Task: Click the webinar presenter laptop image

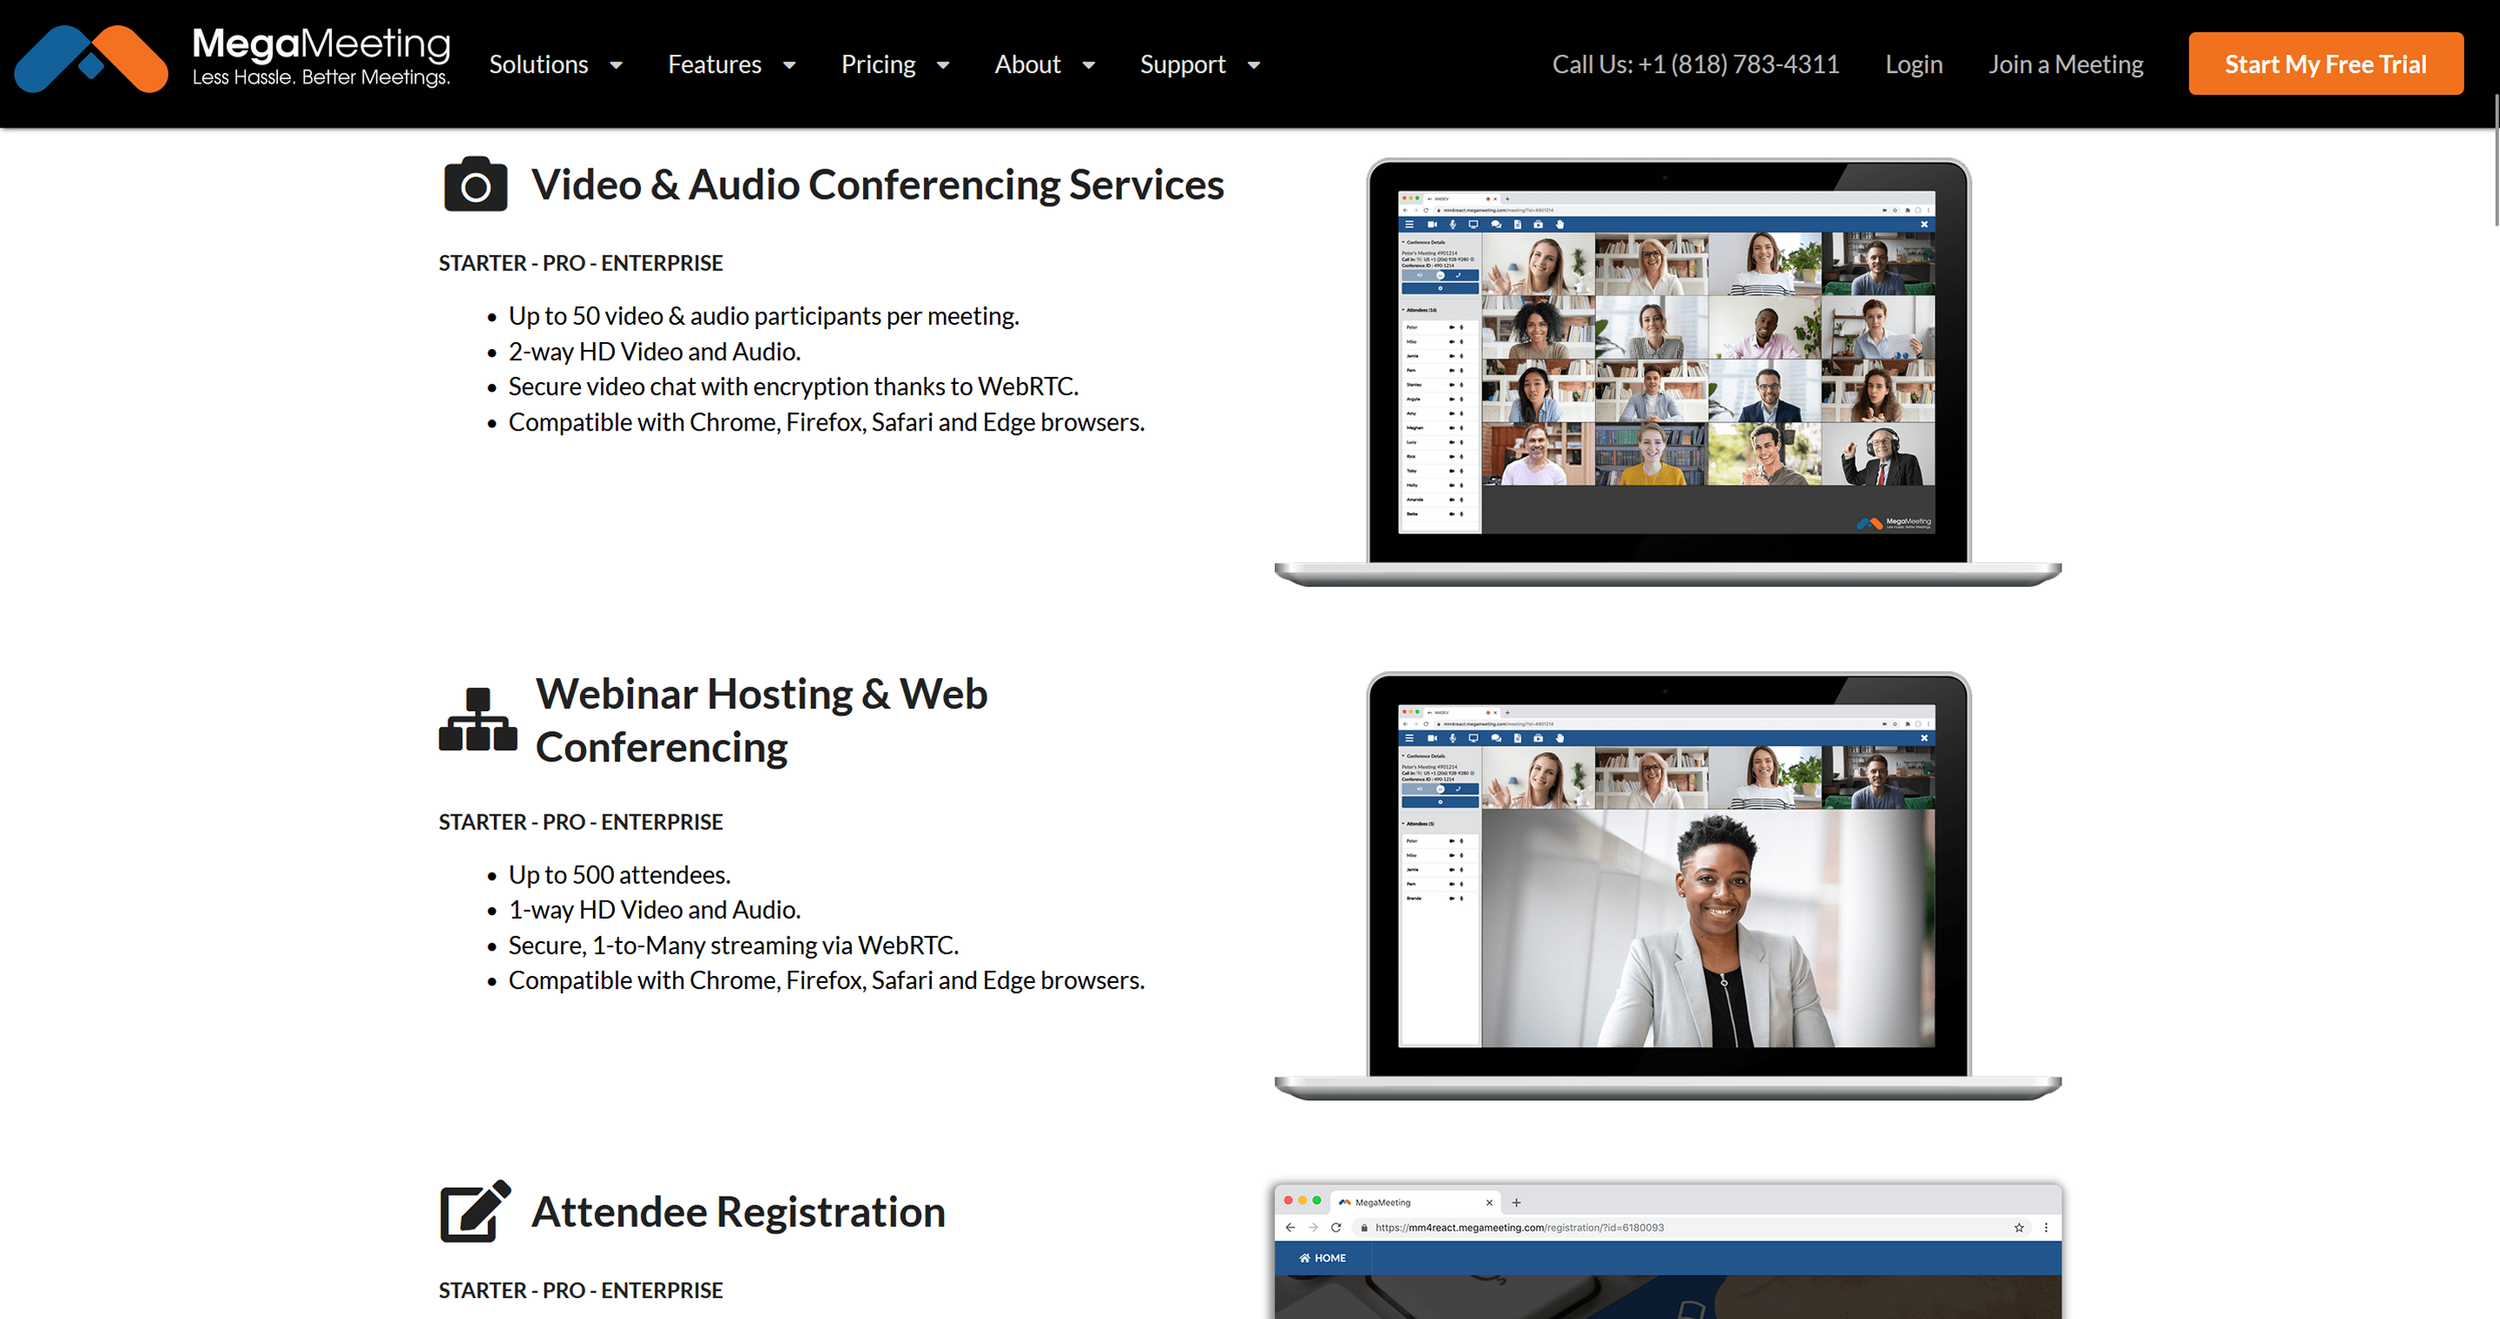Action: click(x=1667, y=885)
